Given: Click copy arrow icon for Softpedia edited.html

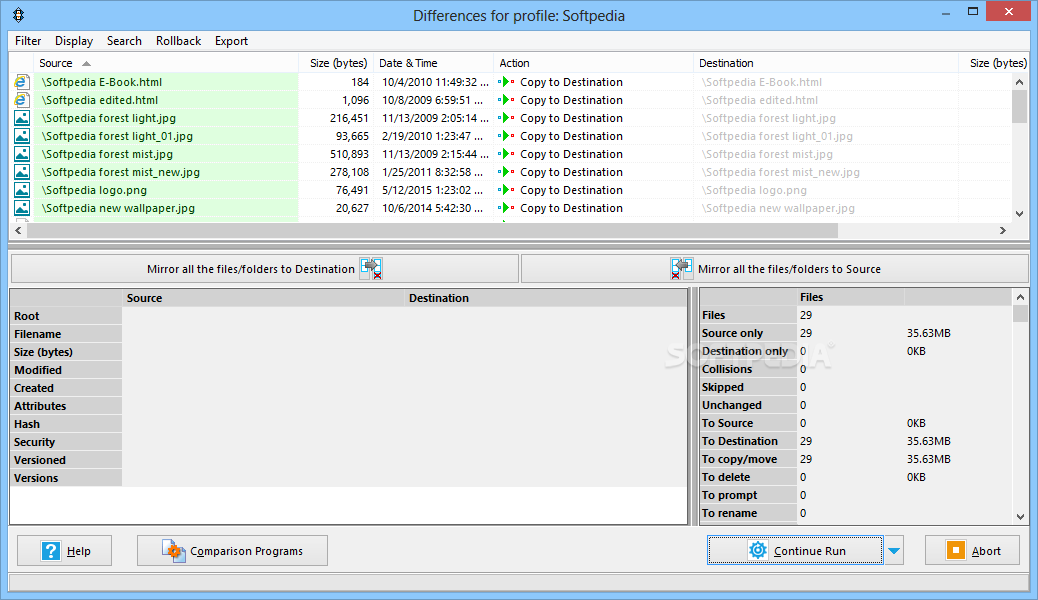Looking at the screenshot, I should pyautogui.click(x=506, y=100).
